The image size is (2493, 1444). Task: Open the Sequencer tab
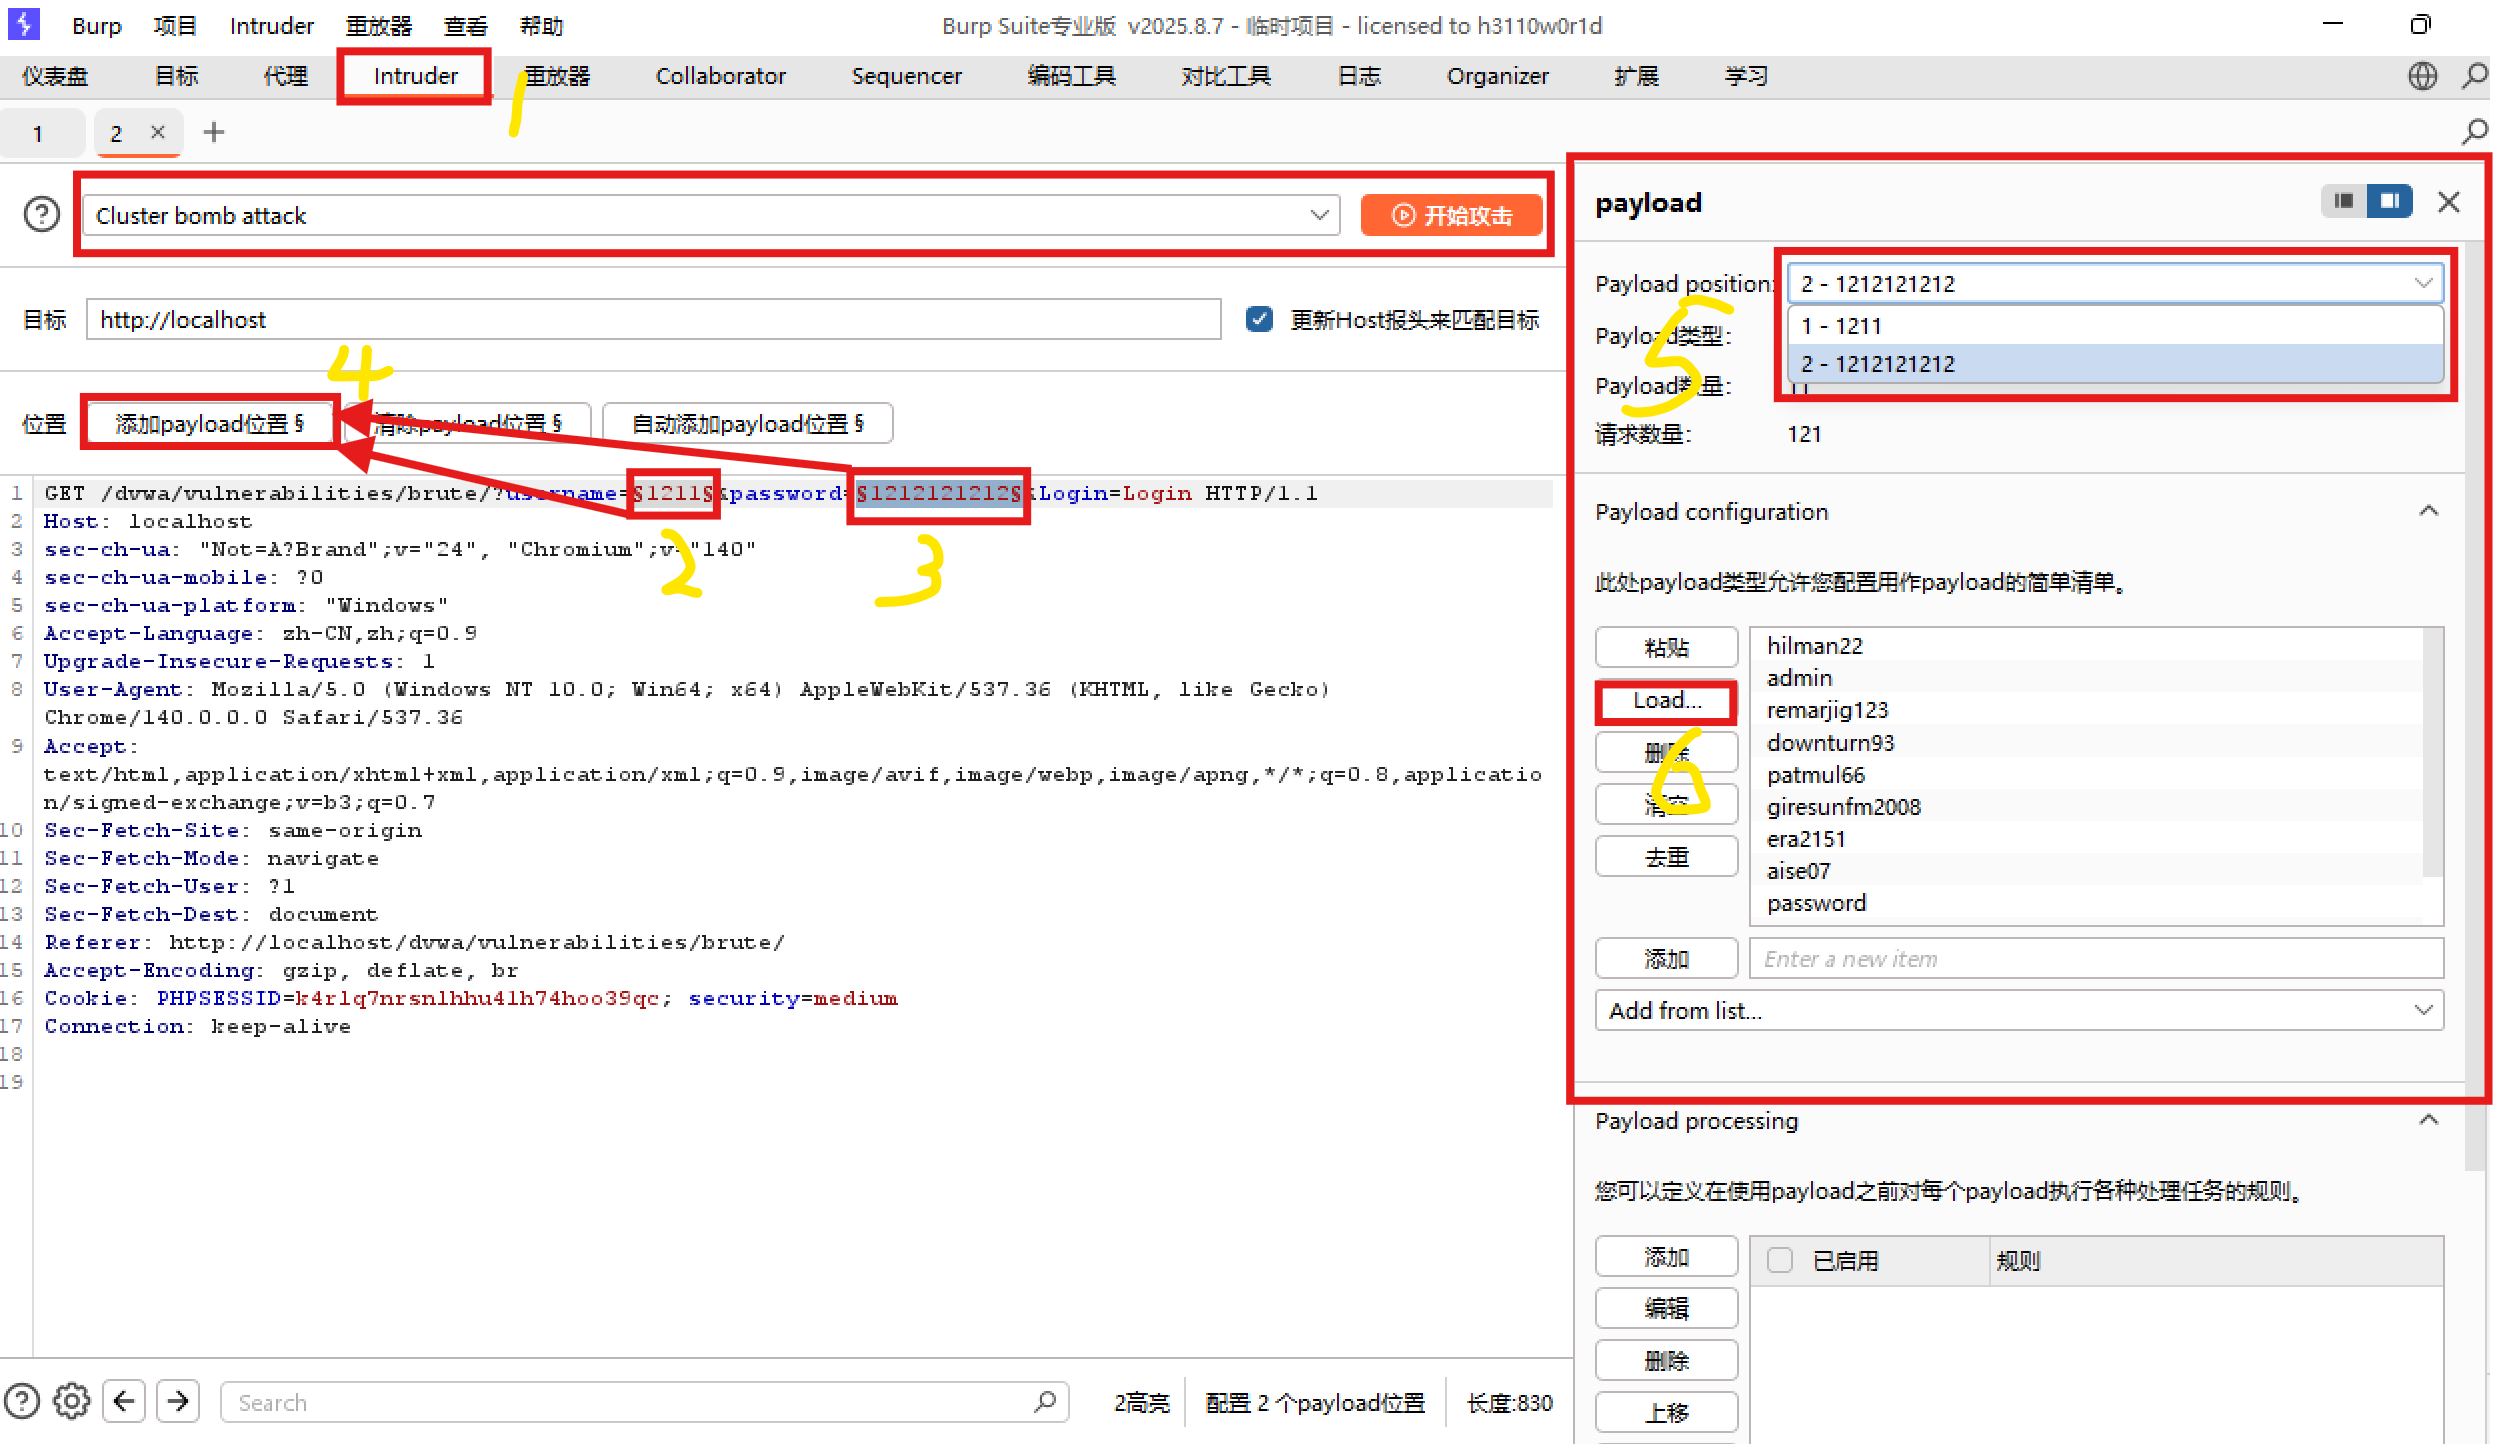point(906,76)
